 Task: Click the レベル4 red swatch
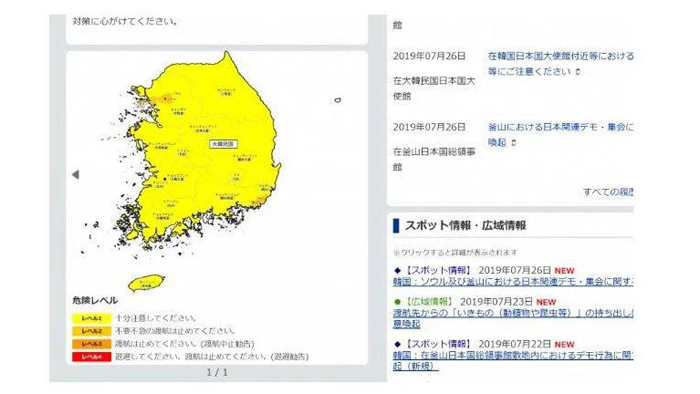[92, 357]
